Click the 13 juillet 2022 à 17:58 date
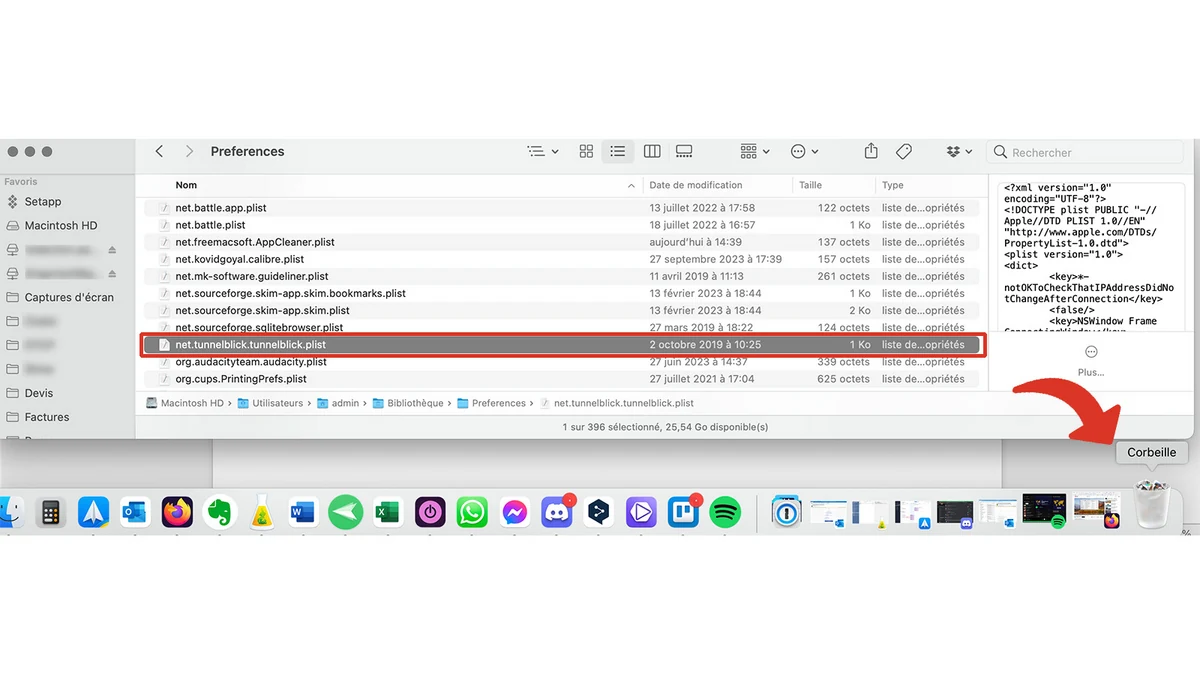 [x=702, y=208]
